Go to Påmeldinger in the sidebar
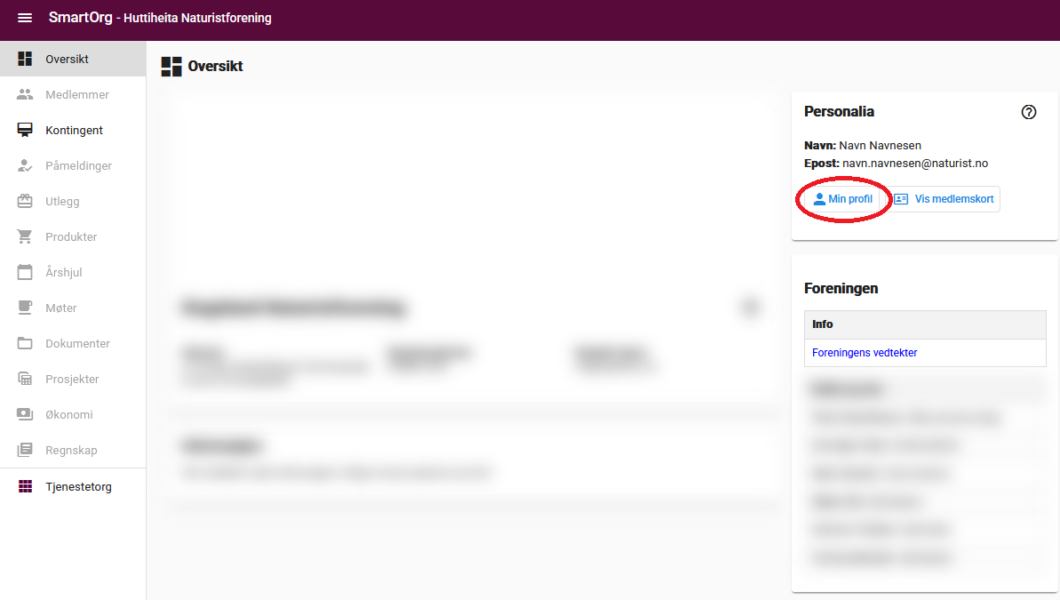 [78, 166]
